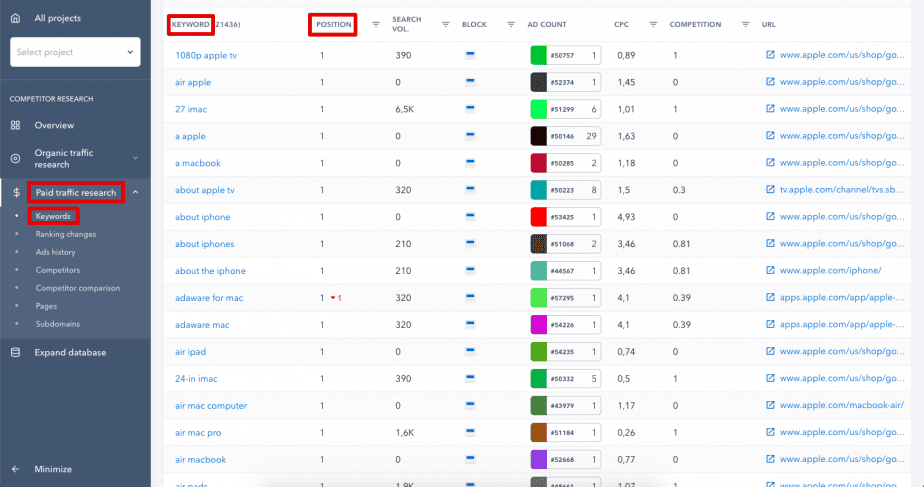Click purple swatch for ad #52668
The width and height of the screenshot is (924, 487).
pyautogui.click(x=539, y=459)
